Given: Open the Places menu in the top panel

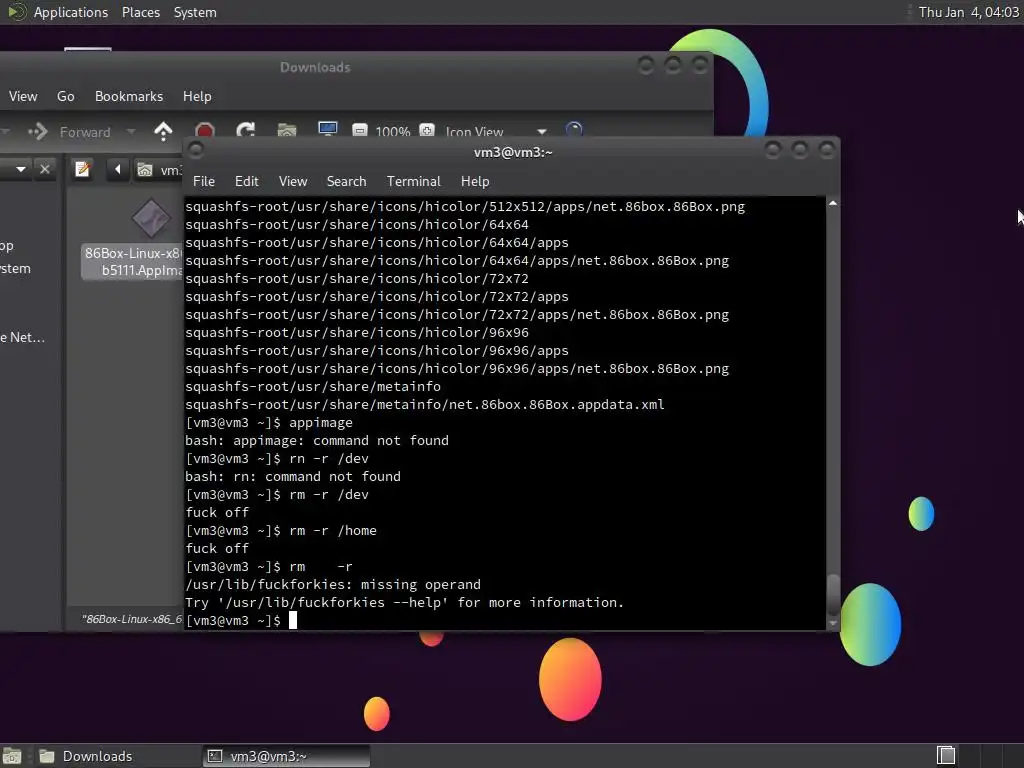Looking at the screenshot, I should (140, 12).
